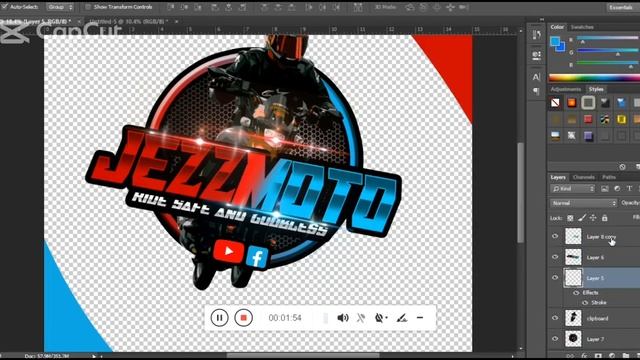Pause the screen recording
The width and height of the screenshot is (640, 360).
pyautogui.click(x=219, y=318)
